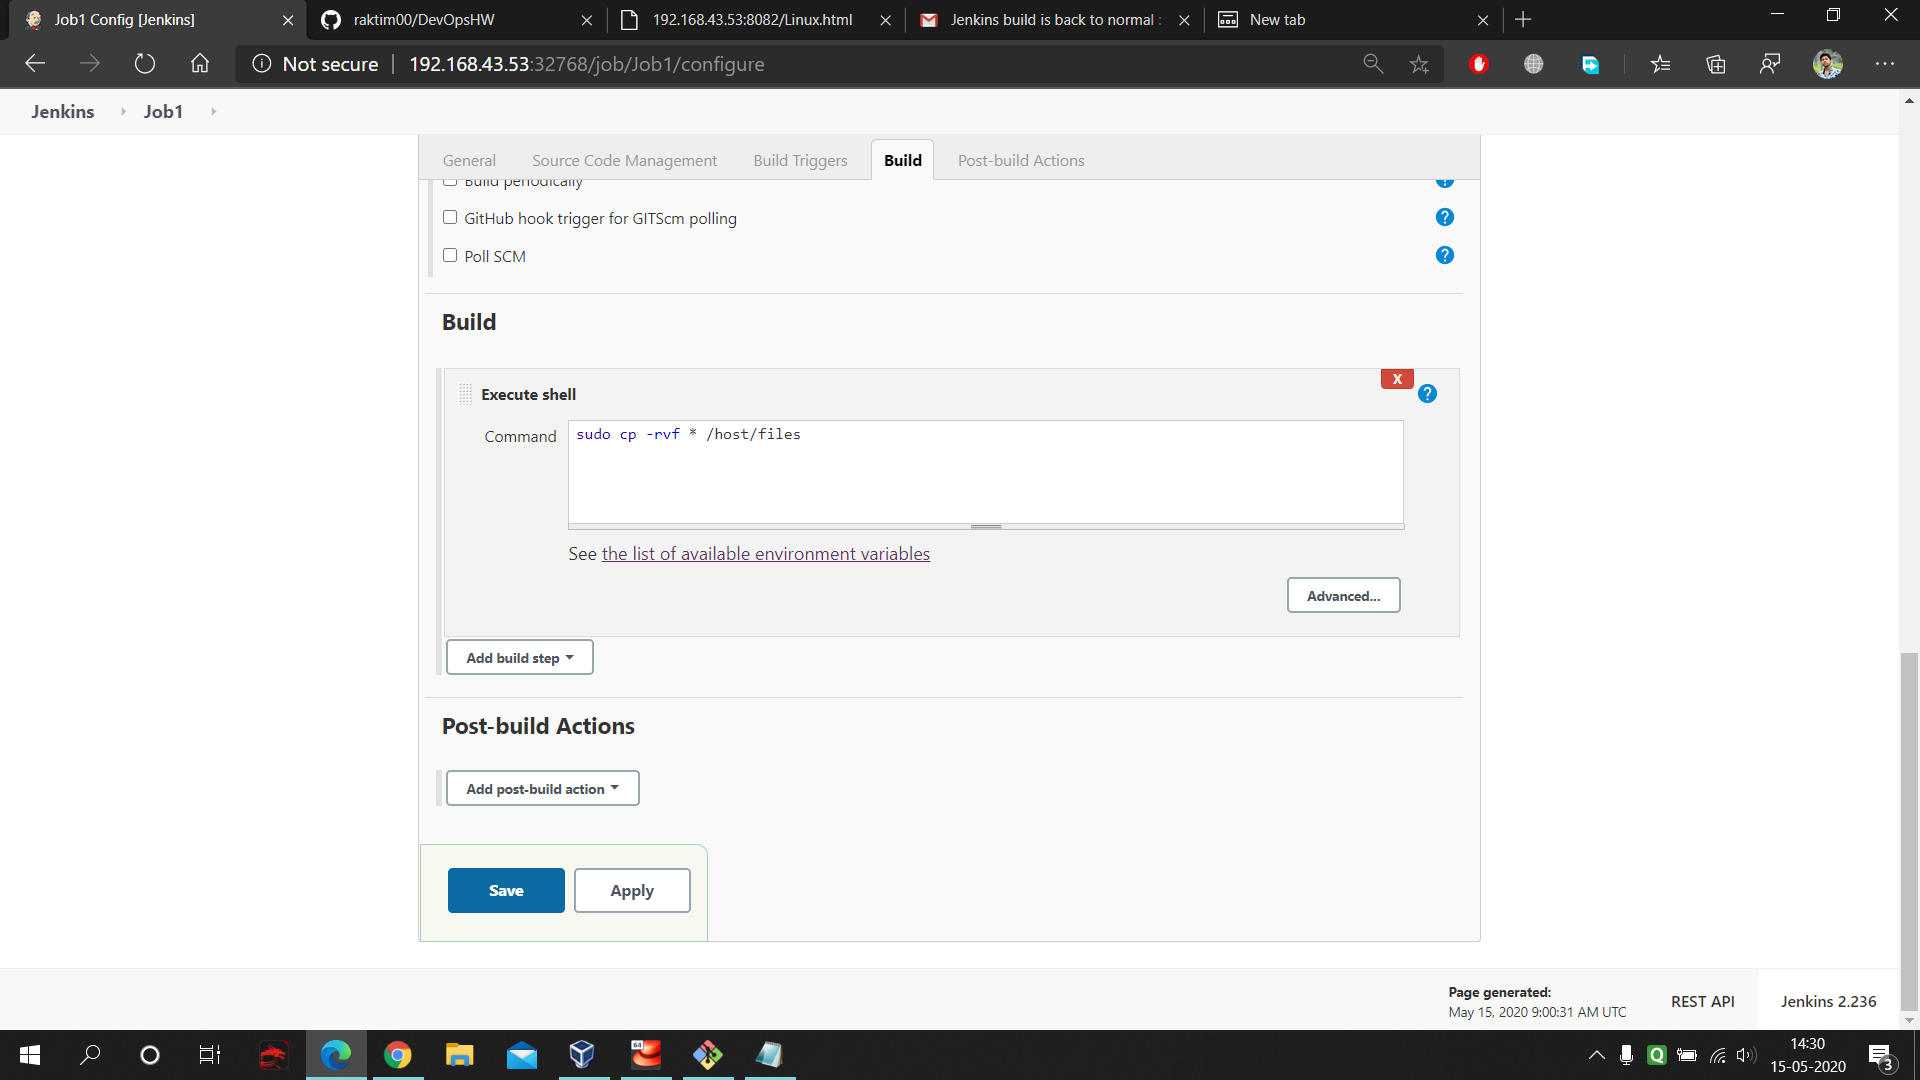1920x1080 pixels.
Task: Click help icon for Execute shell
Action: 1427,394
